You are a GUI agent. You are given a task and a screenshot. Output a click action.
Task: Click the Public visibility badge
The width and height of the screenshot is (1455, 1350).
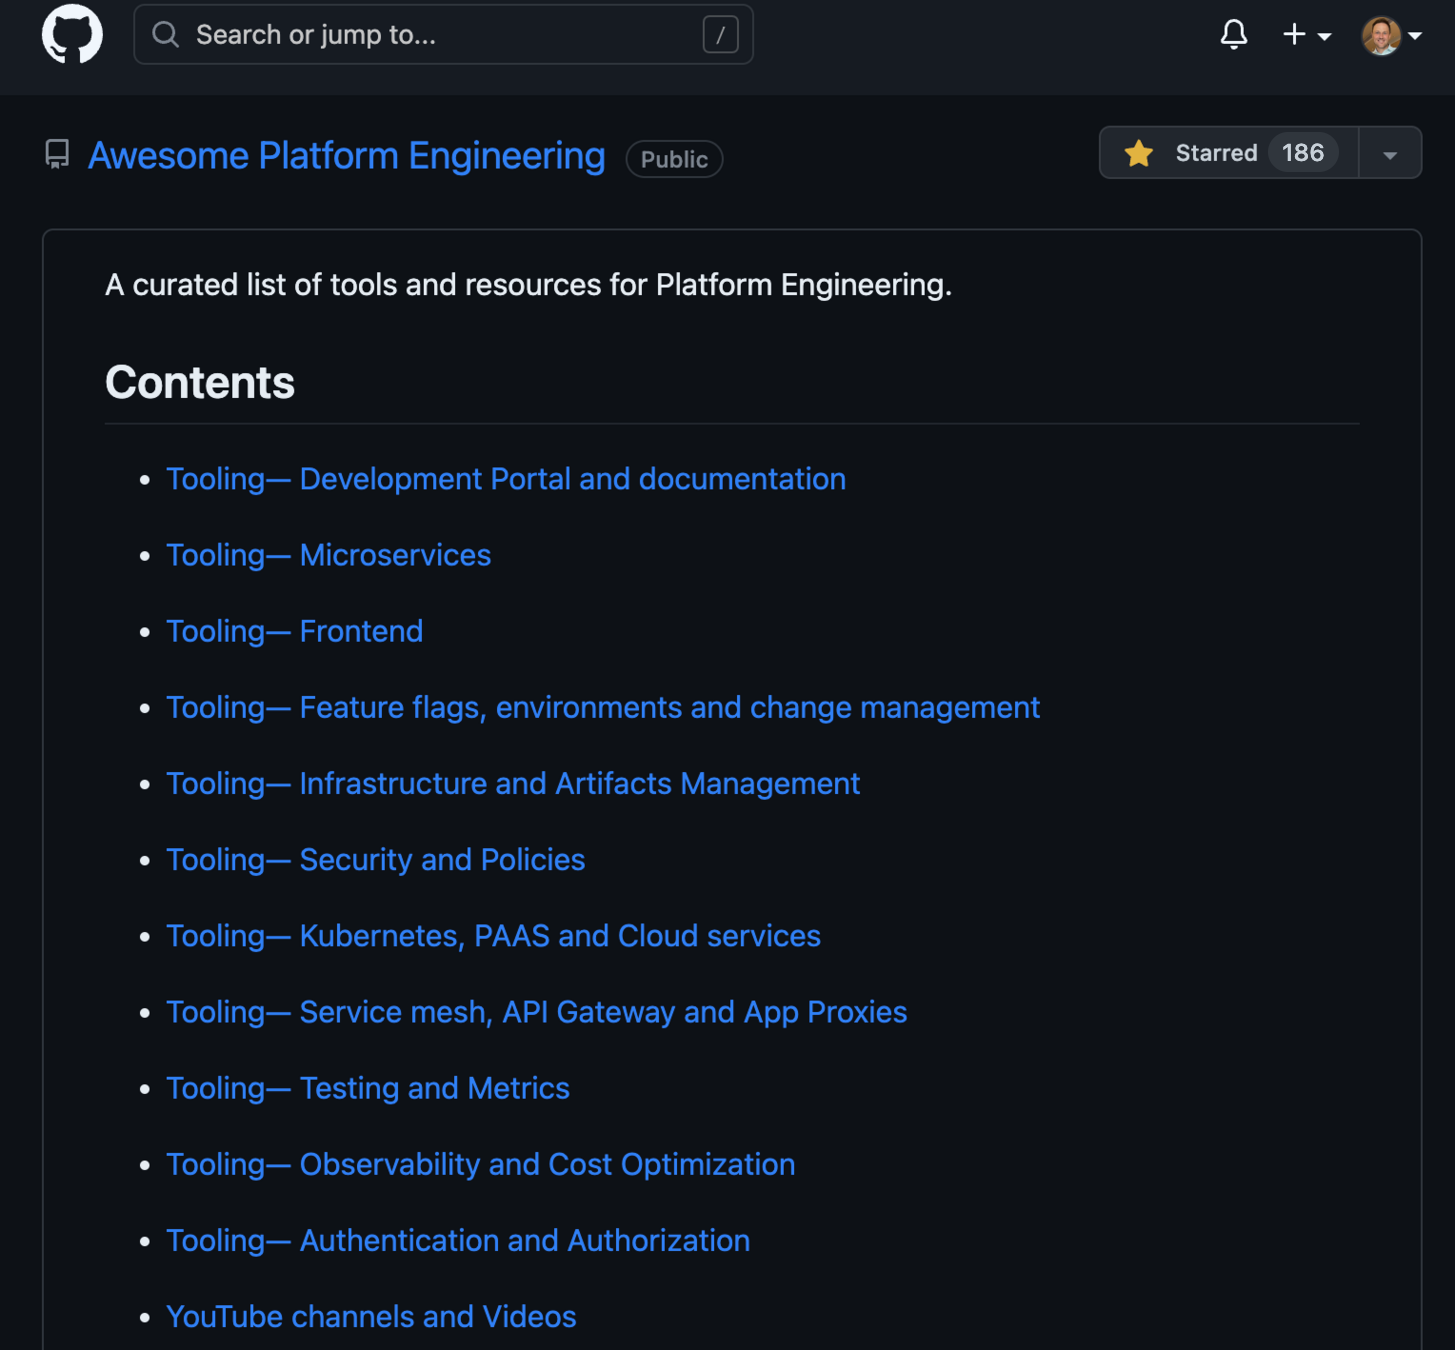pos(674,159)
